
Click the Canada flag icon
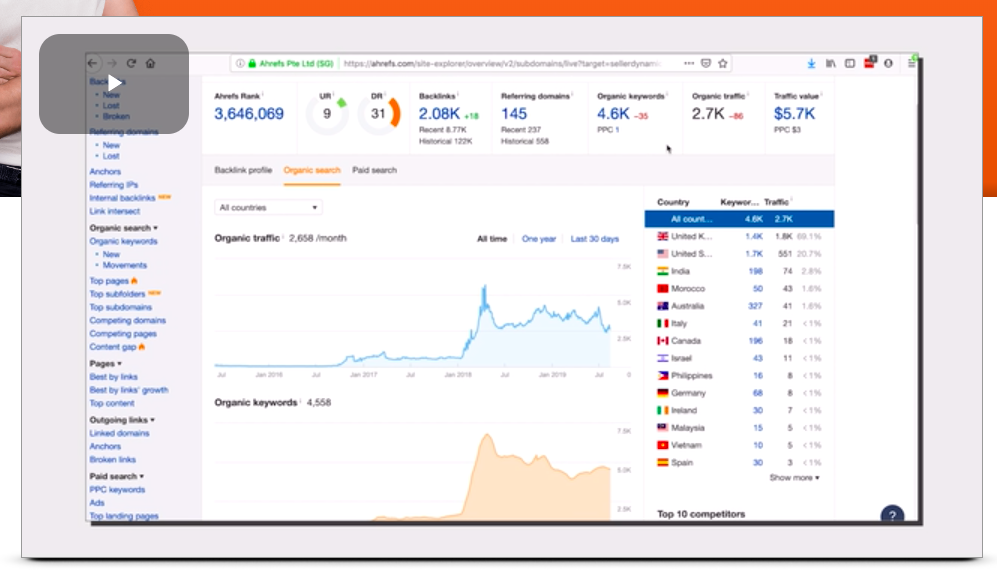point(663,341)
